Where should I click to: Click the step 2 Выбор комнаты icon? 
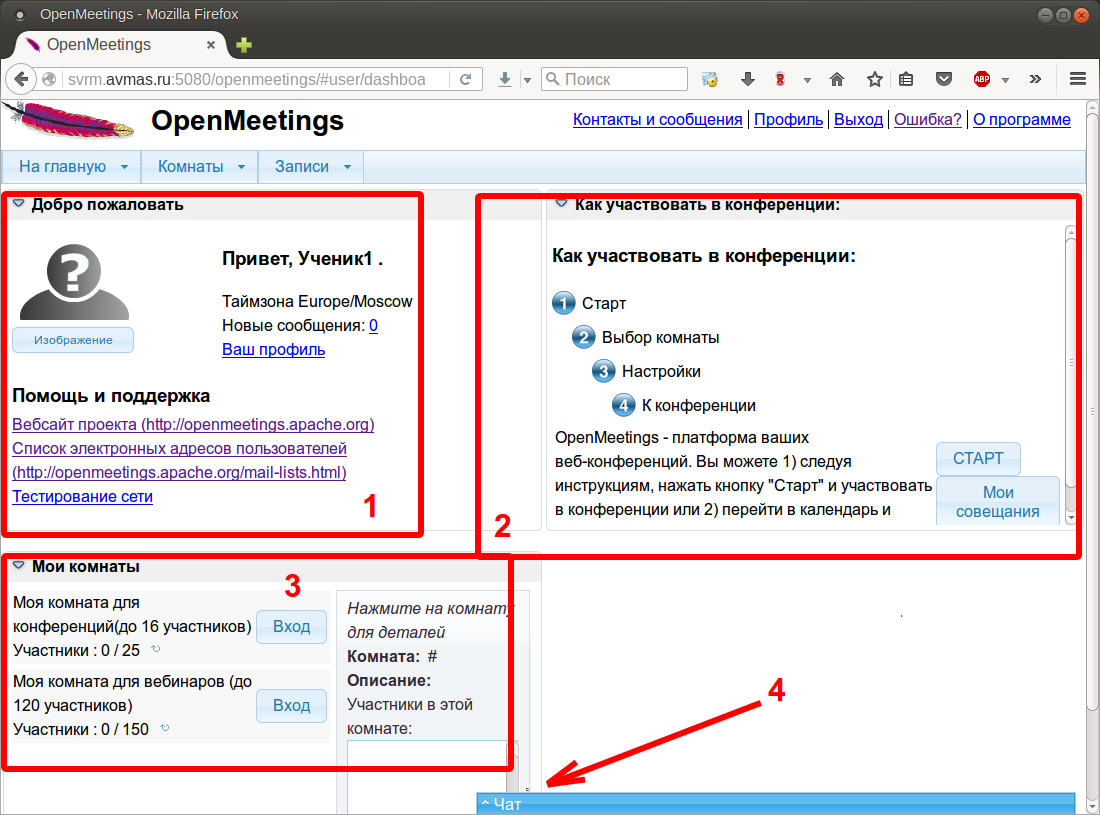[x=583, y=337]
